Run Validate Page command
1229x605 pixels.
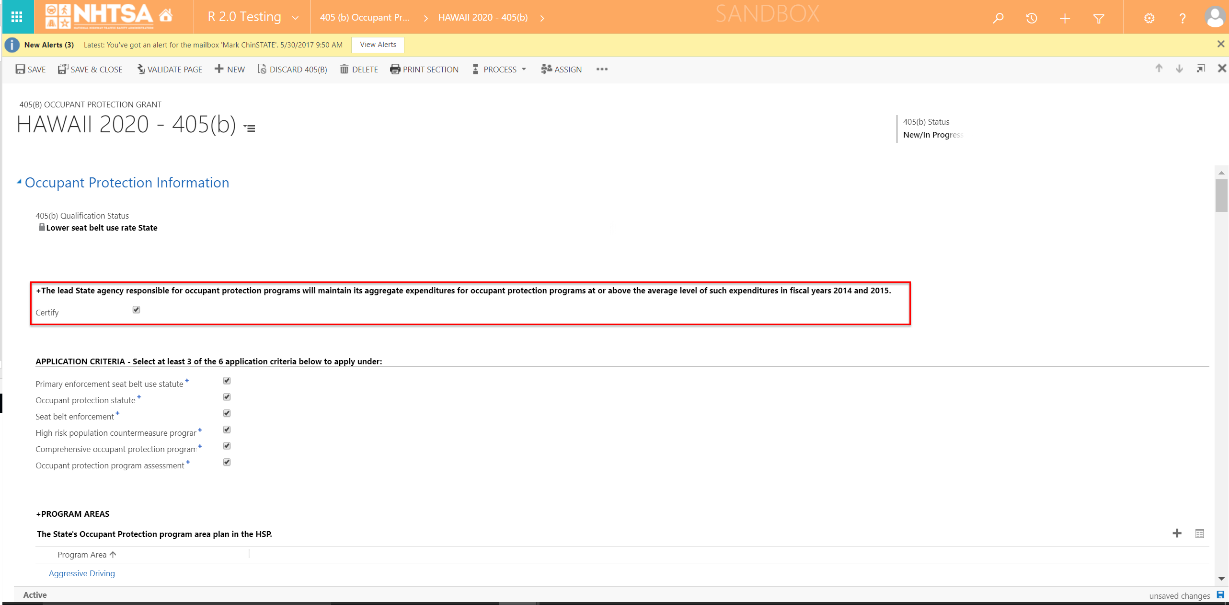(169, 69)
